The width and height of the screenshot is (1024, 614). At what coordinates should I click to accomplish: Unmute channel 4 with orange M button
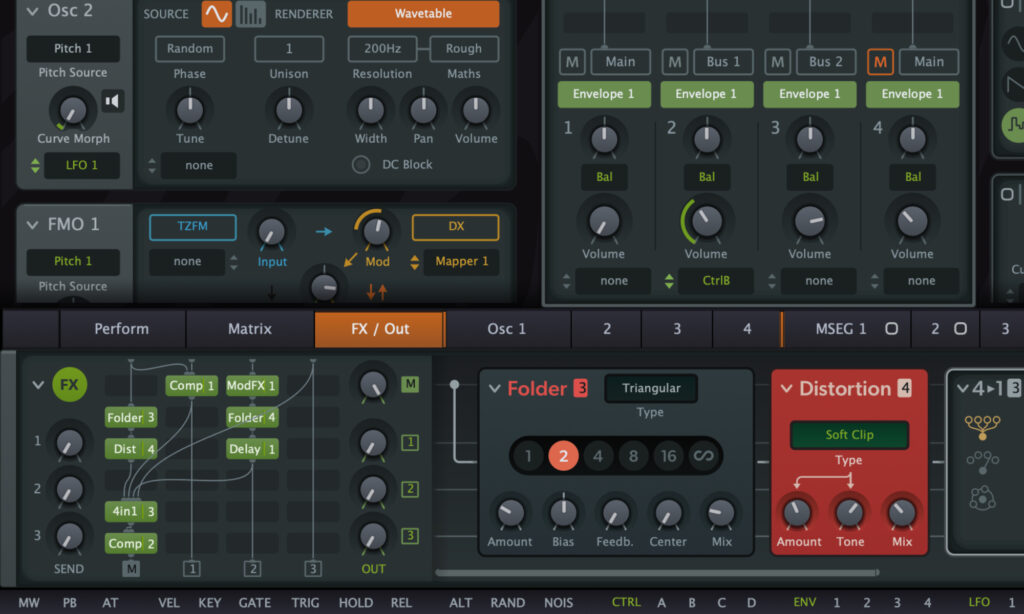pyautogui.click(x=880, y=62)
